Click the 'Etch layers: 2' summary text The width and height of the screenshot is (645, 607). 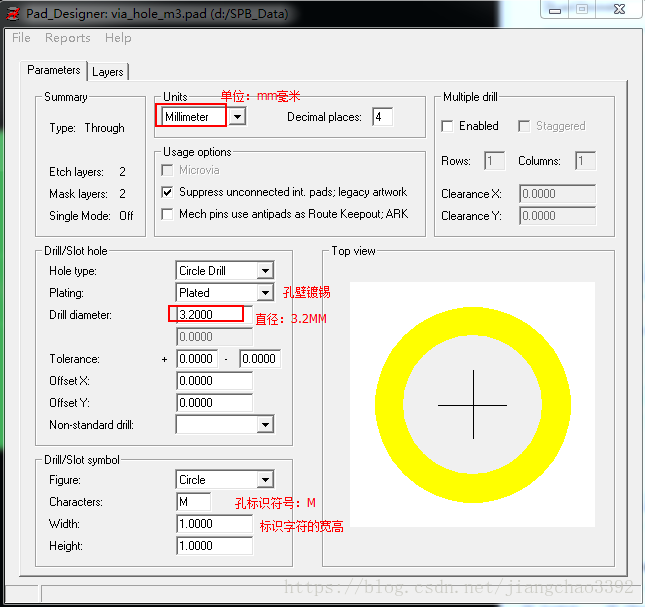(x=87, y=172)
